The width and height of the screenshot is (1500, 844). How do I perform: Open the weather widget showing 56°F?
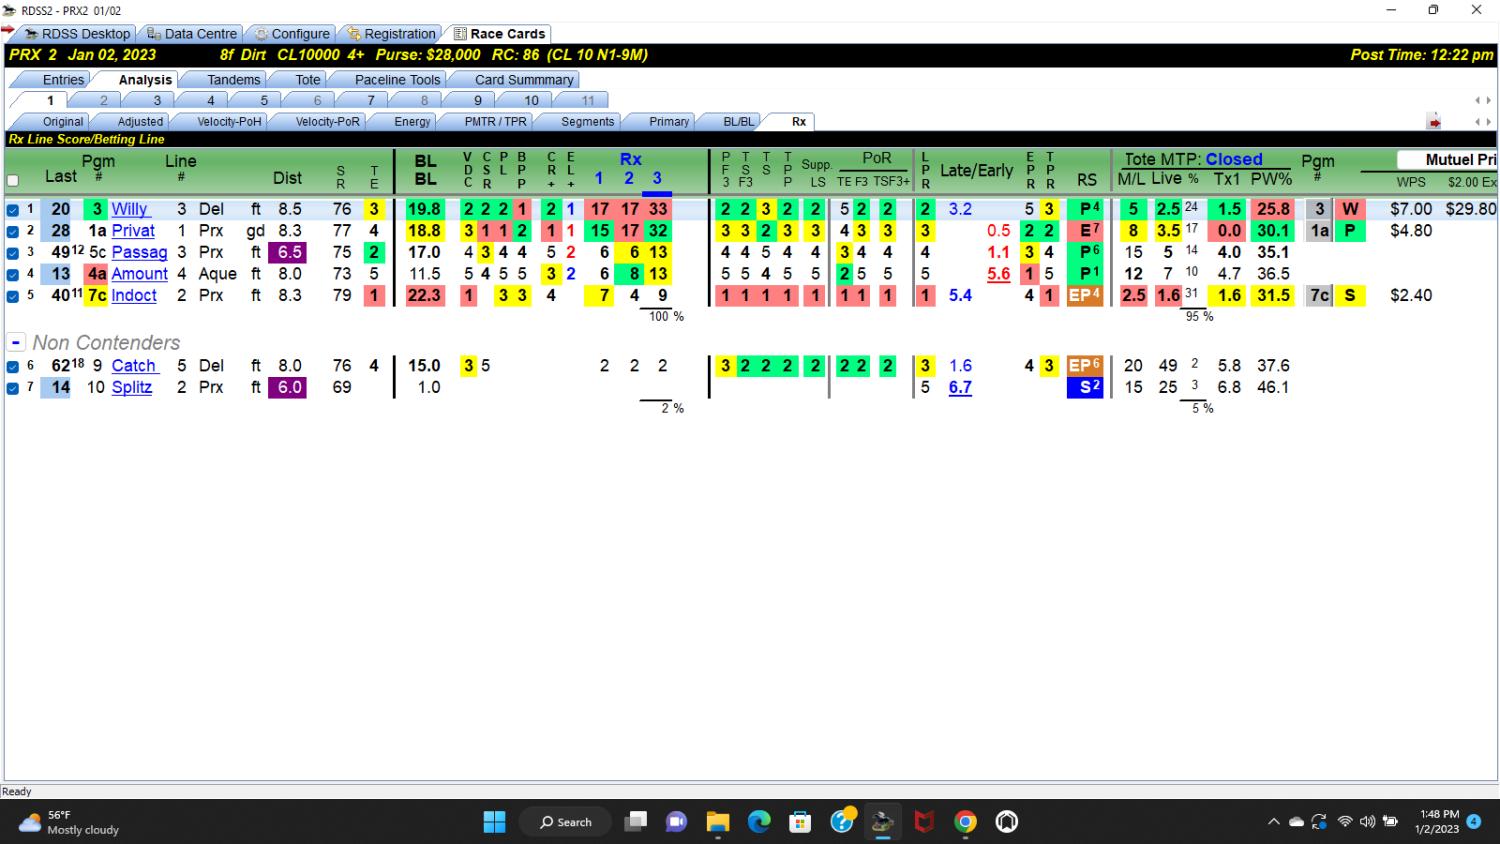click(x=70, y=822)
